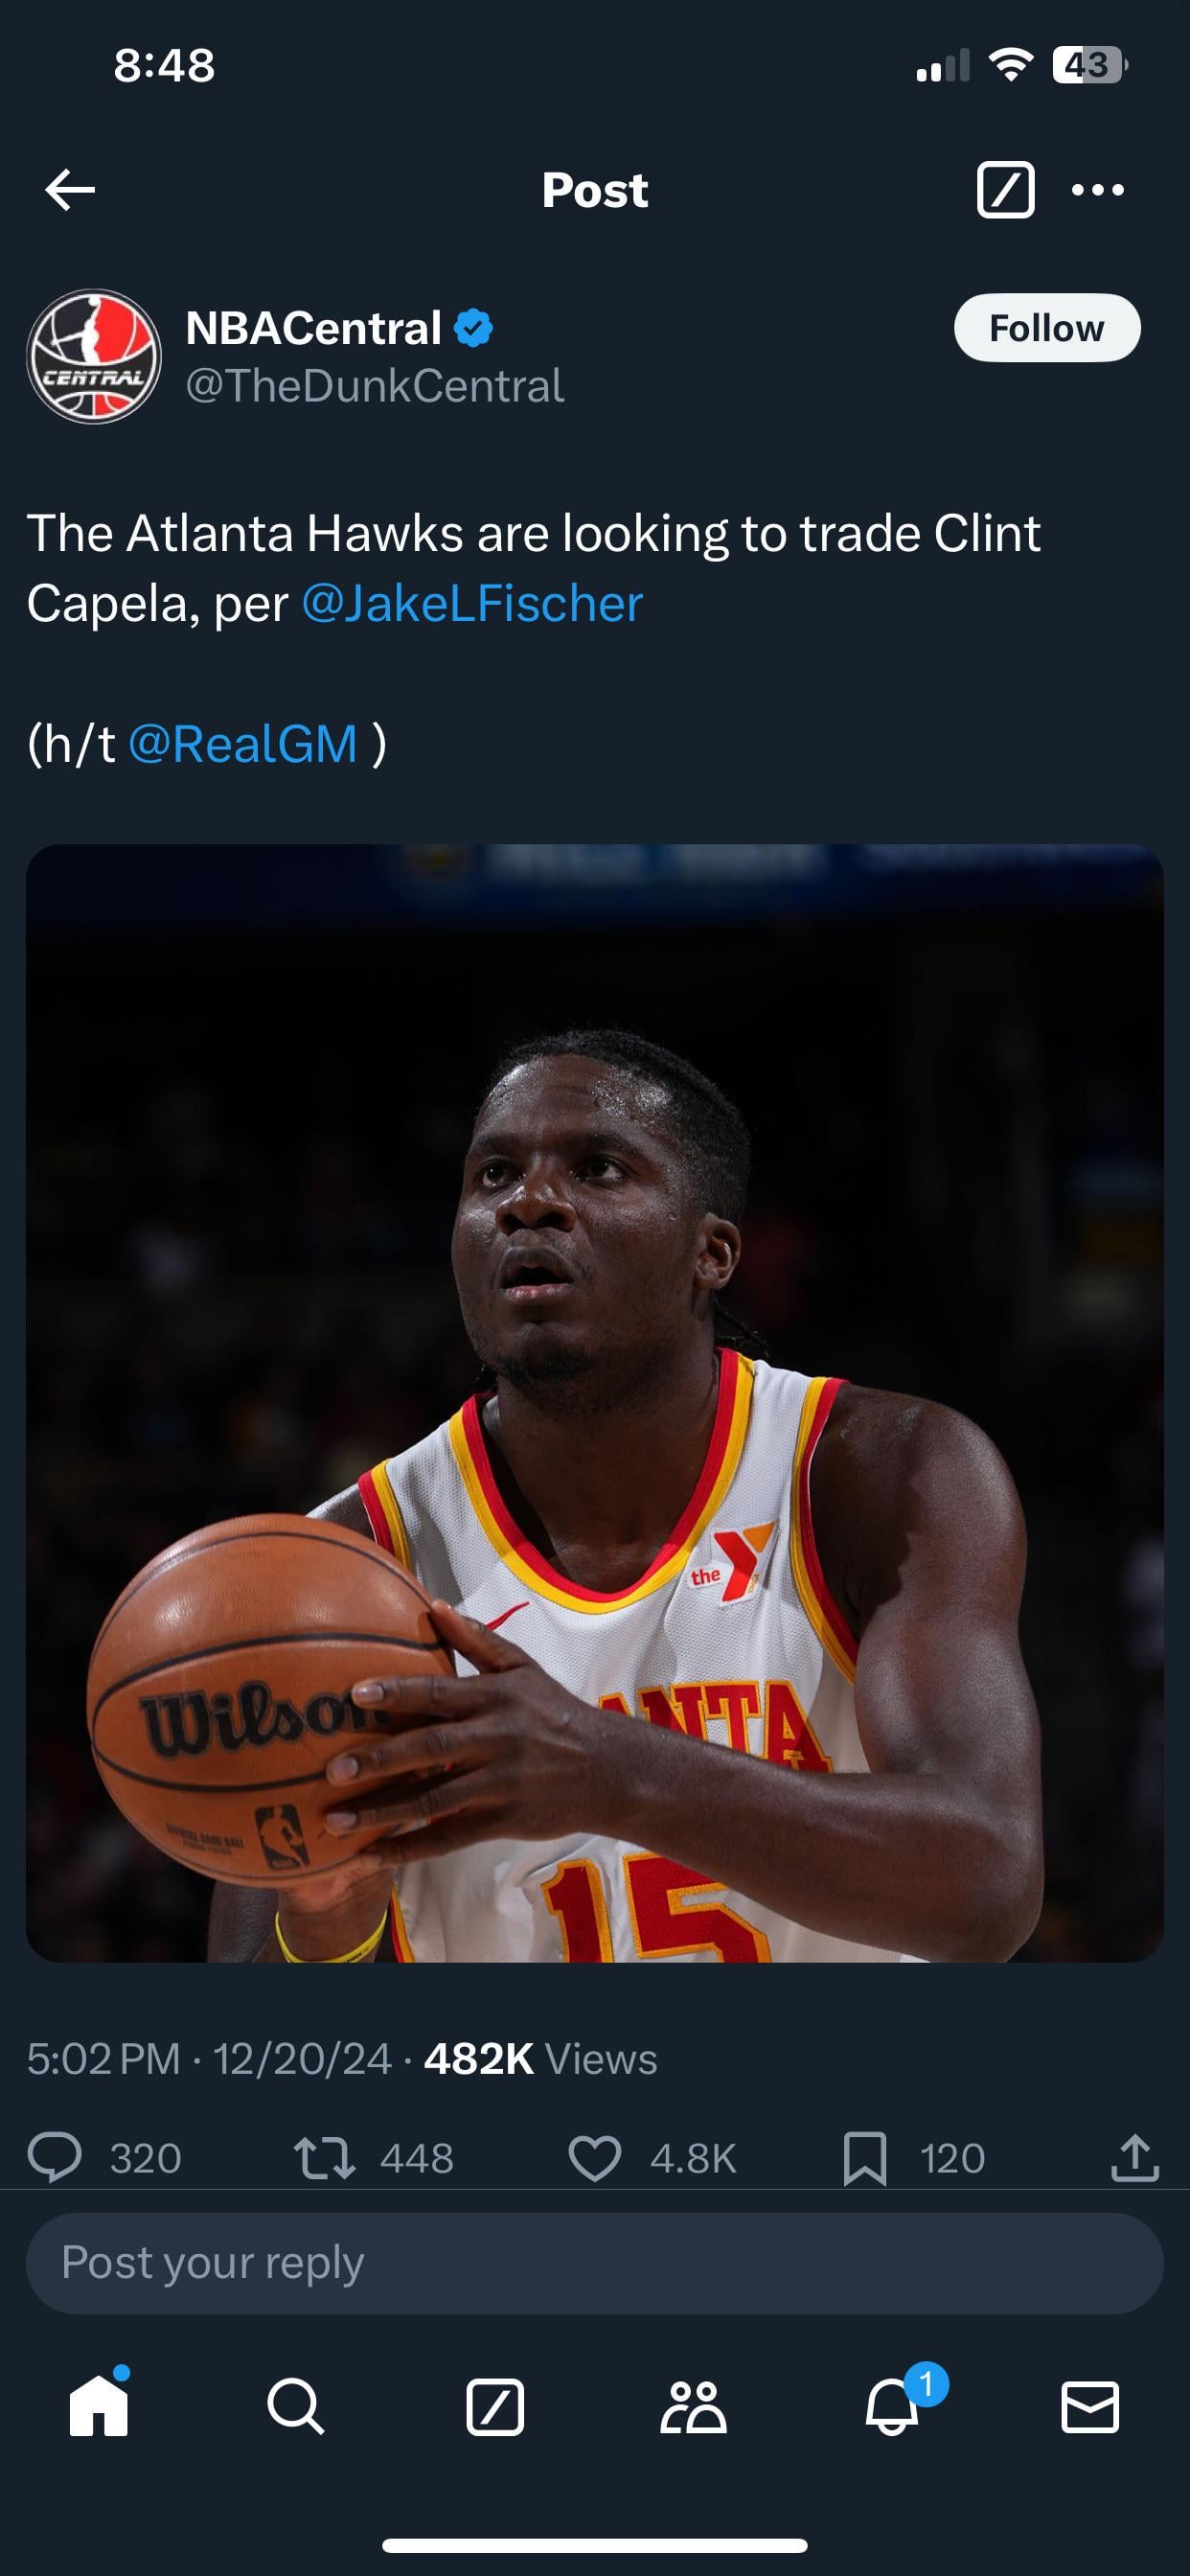Image resolution: width=1190 pixels, height=2576 pixels.
Task: Open NBACentral profile avatar
Action: [94, 356]
